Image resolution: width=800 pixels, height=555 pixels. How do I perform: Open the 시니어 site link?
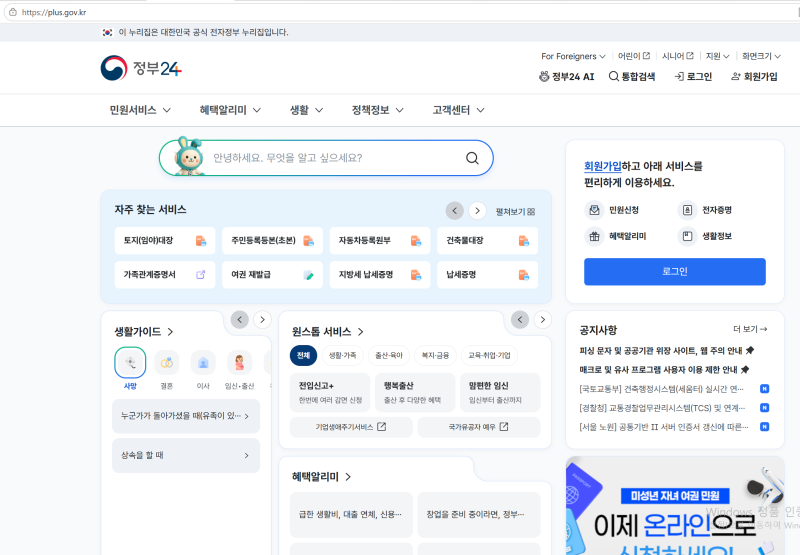[x=678, y=56]
